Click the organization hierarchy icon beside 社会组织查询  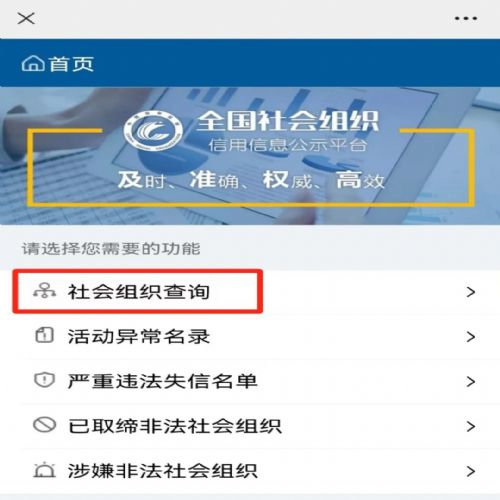click(44, 291)
